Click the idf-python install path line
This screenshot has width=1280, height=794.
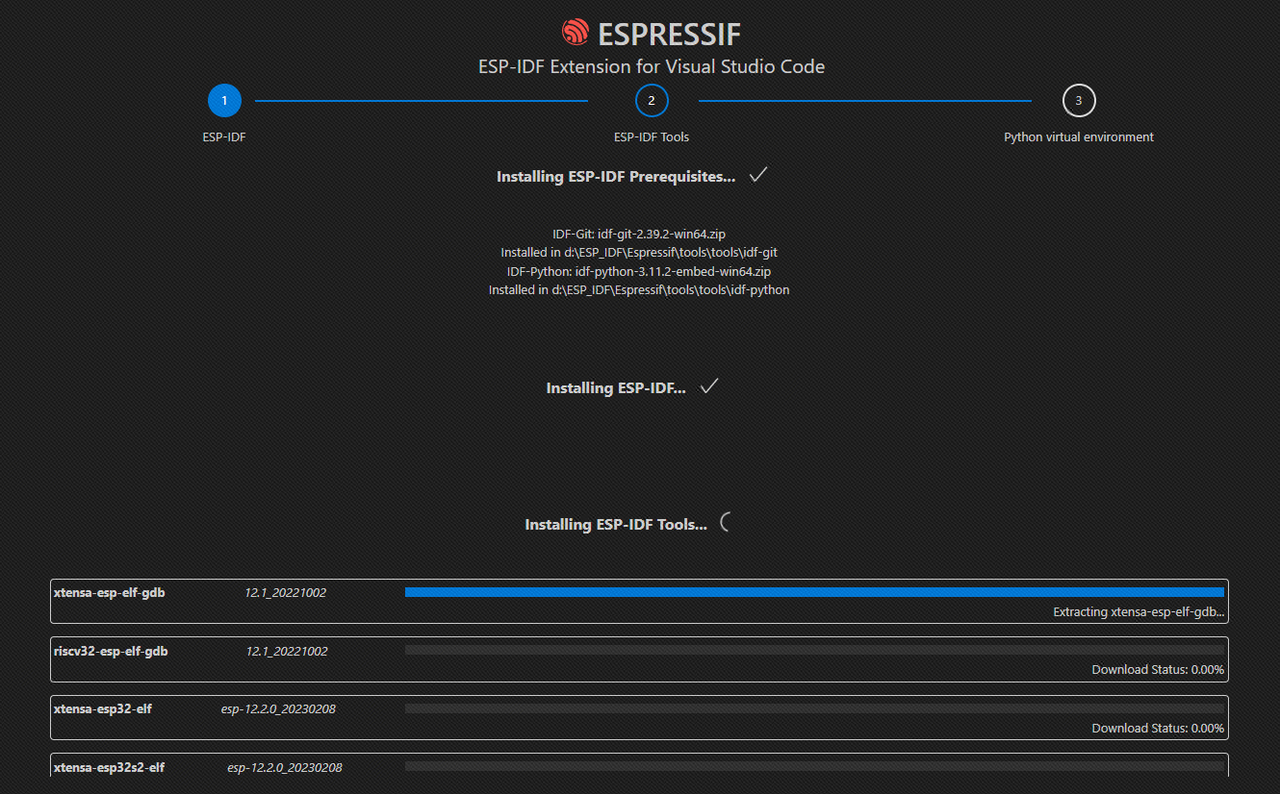639,290
